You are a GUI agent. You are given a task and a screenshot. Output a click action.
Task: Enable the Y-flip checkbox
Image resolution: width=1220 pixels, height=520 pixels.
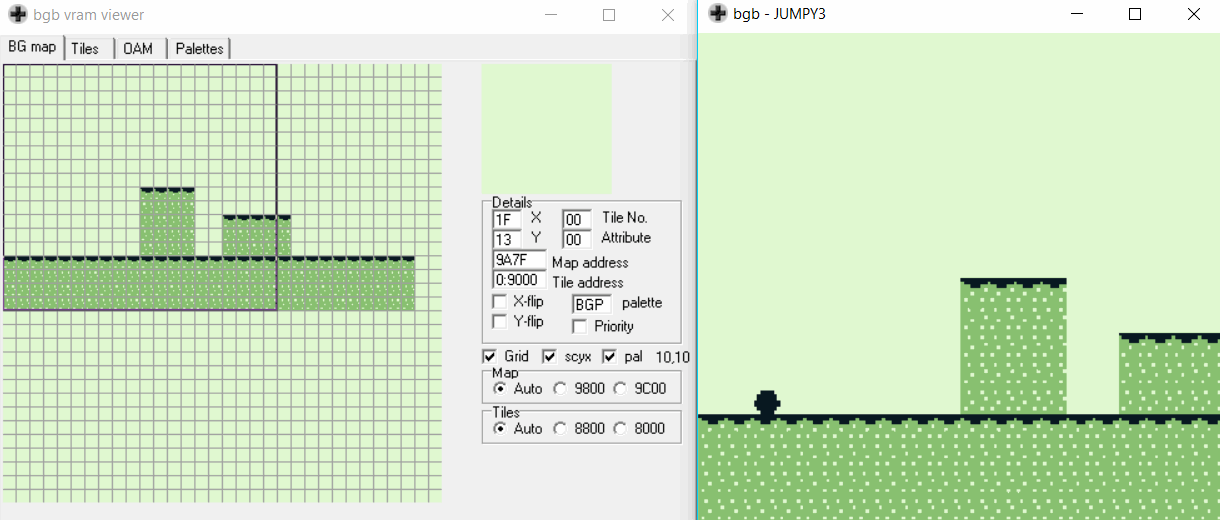click(500, 322)
